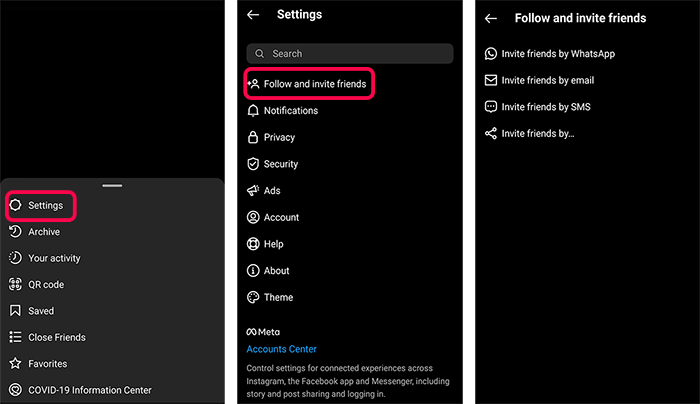Click the QR code icon
The width and height of the screenshot is (700, 404).
tap(15, 284)
